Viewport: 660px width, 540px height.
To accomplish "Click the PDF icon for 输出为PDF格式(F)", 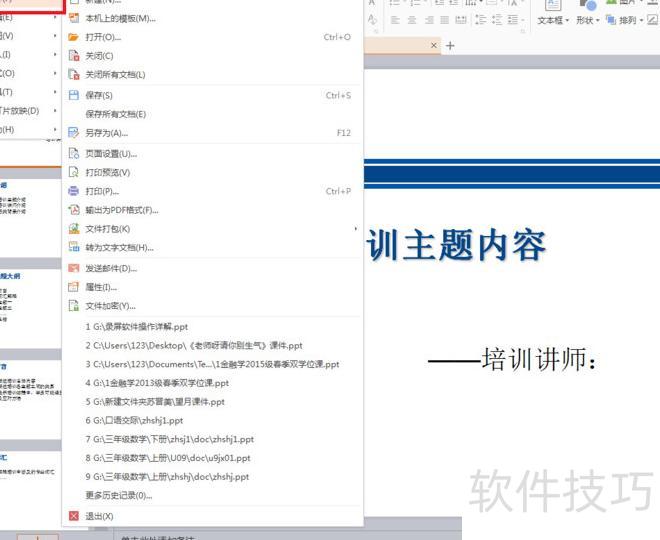I will click(x=74, y=210).
